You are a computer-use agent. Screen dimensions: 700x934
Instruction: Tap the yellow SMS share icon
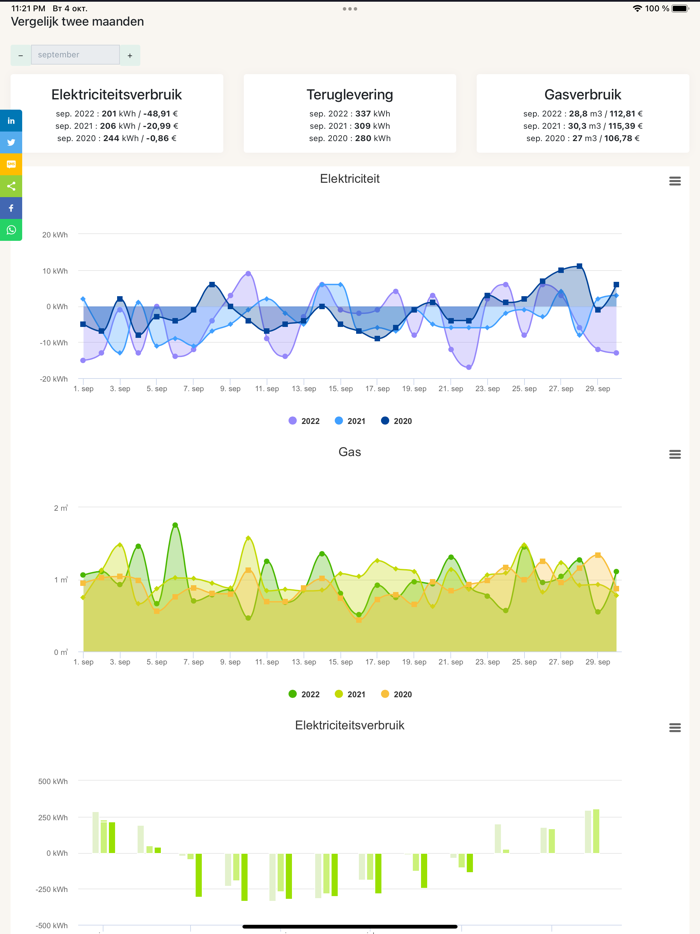pyautogui.click(x=11, y=164)
